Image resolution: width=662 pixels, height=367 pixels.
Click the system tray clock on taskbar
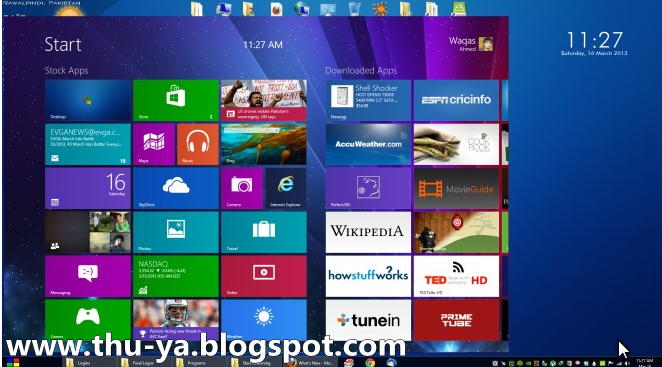(645, 363)
